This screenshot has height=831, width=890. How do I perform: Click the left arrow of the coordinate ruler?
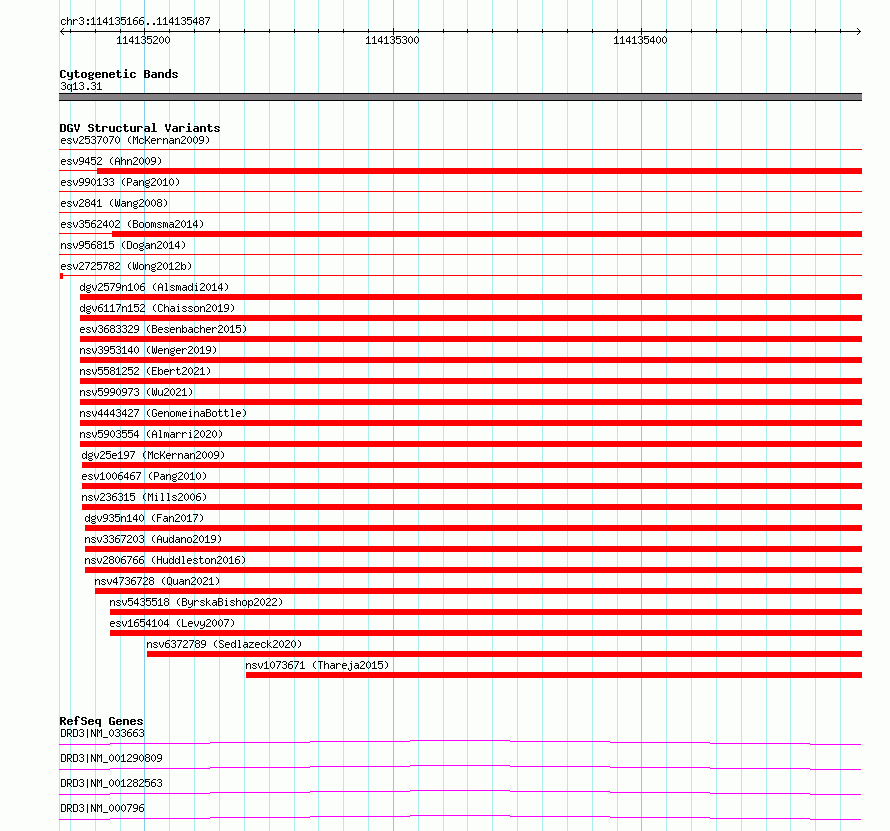[x=62, y=31]
